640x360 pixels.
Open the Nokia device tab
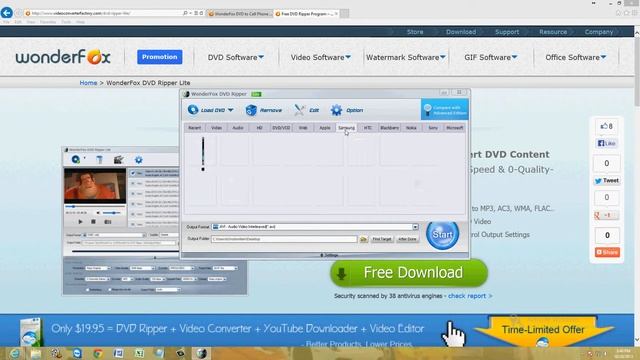(x=411, y=128)
